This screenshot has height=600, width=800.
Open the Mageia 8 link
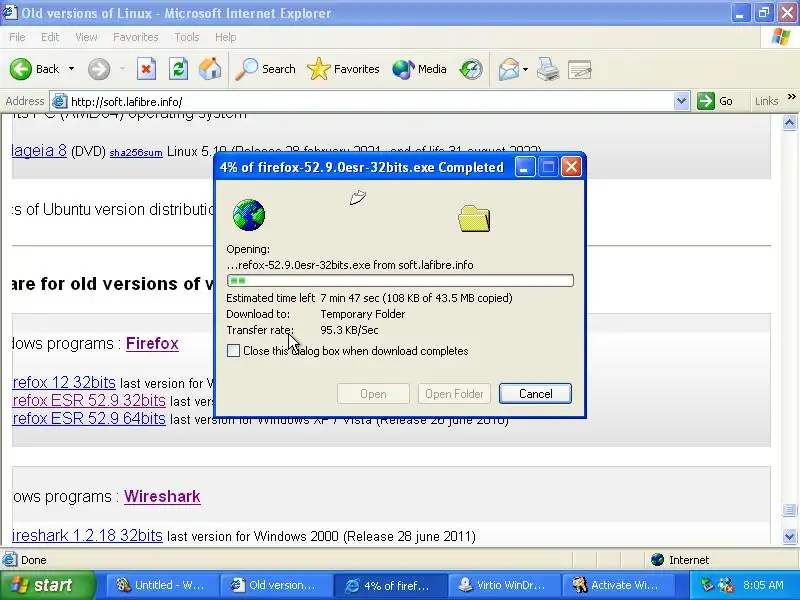click(x=39, y=151)
